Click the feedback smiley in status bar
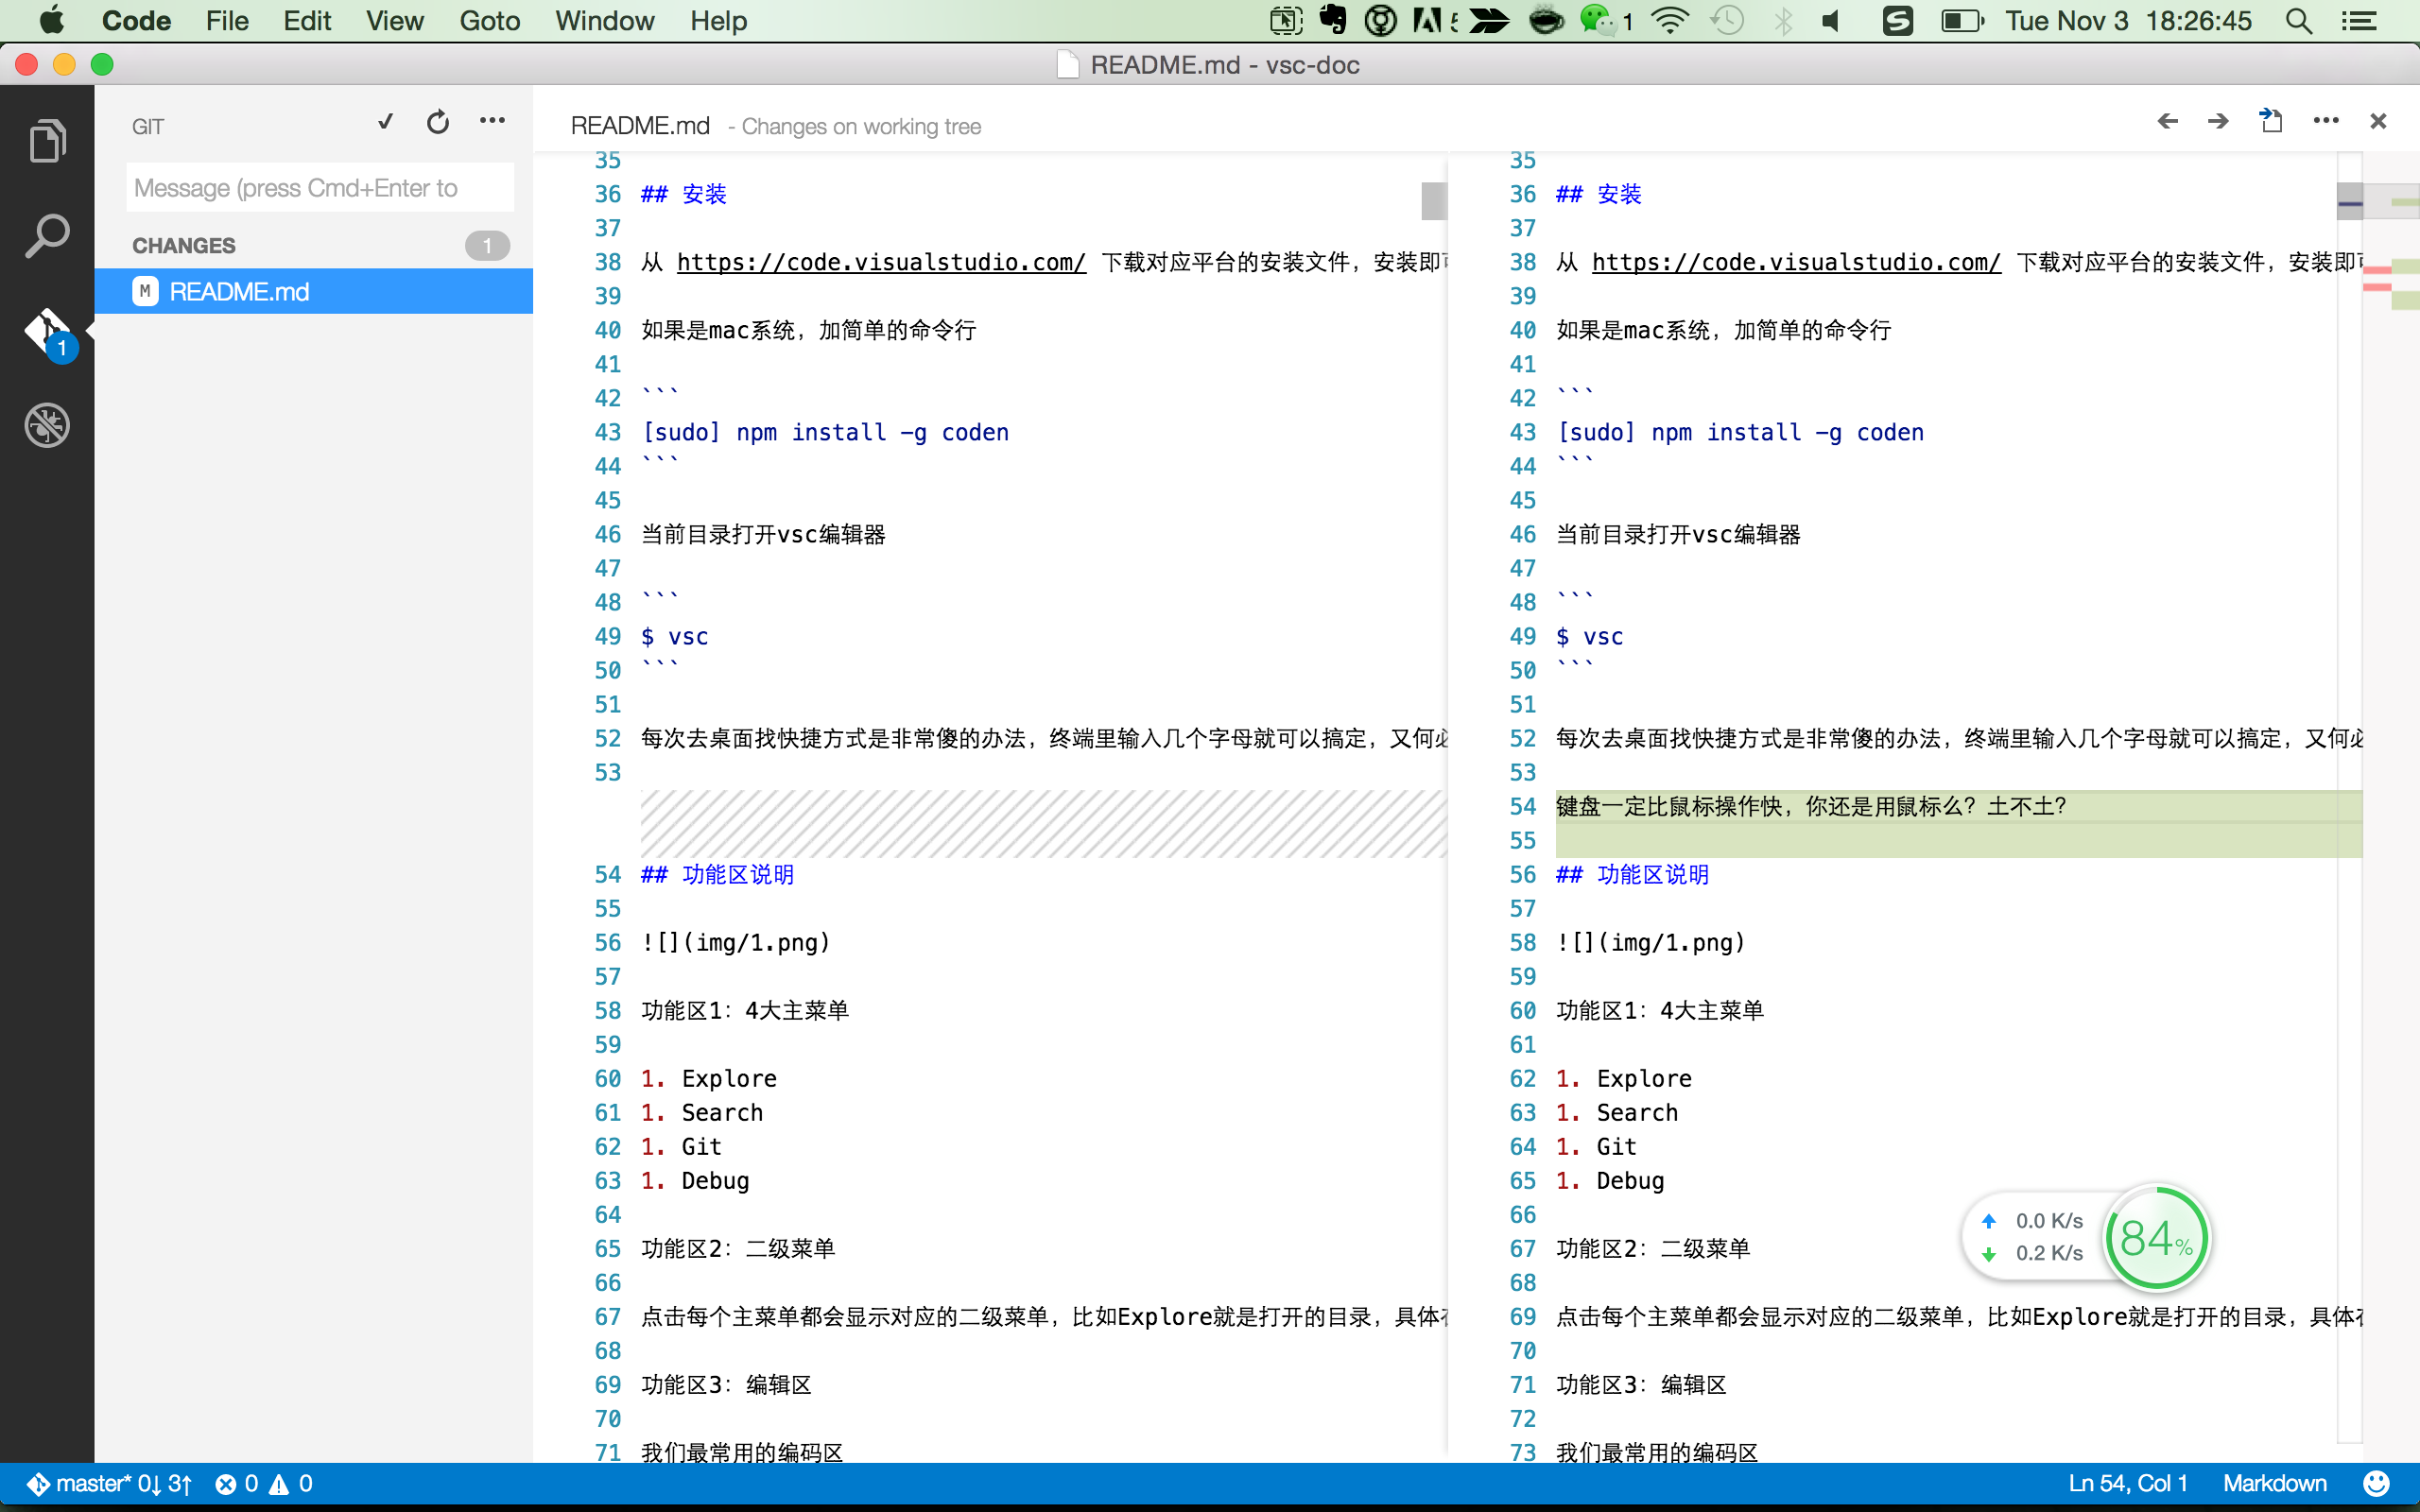This screenshot has width=2420, height=1512. tap(2376, 1483)
